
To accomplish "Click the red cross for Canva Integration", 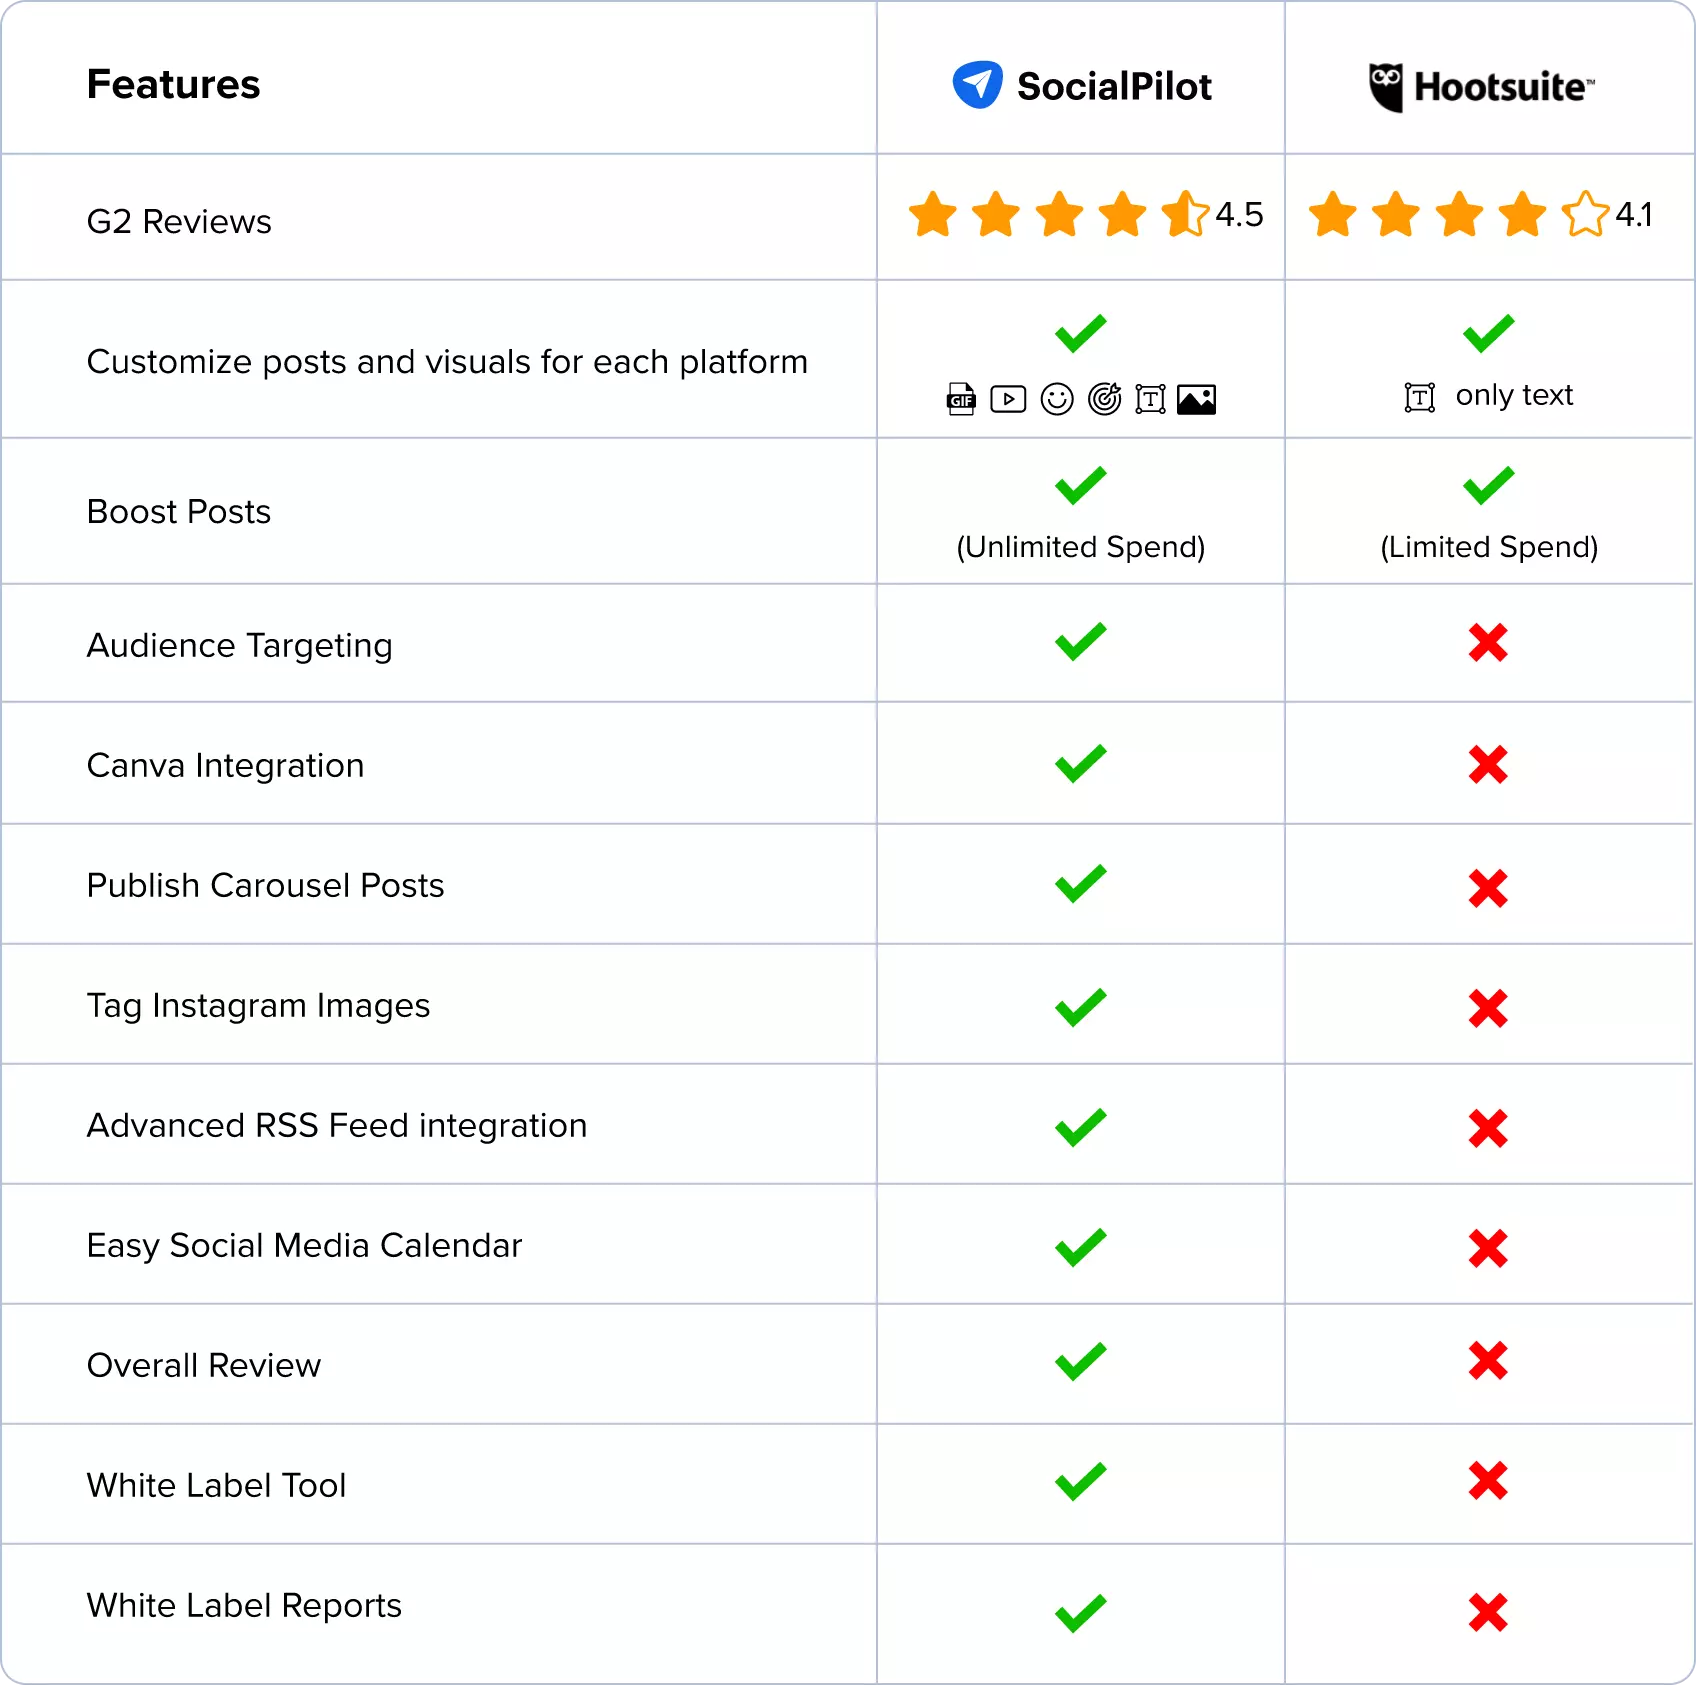I will (x=1488, y=765).
